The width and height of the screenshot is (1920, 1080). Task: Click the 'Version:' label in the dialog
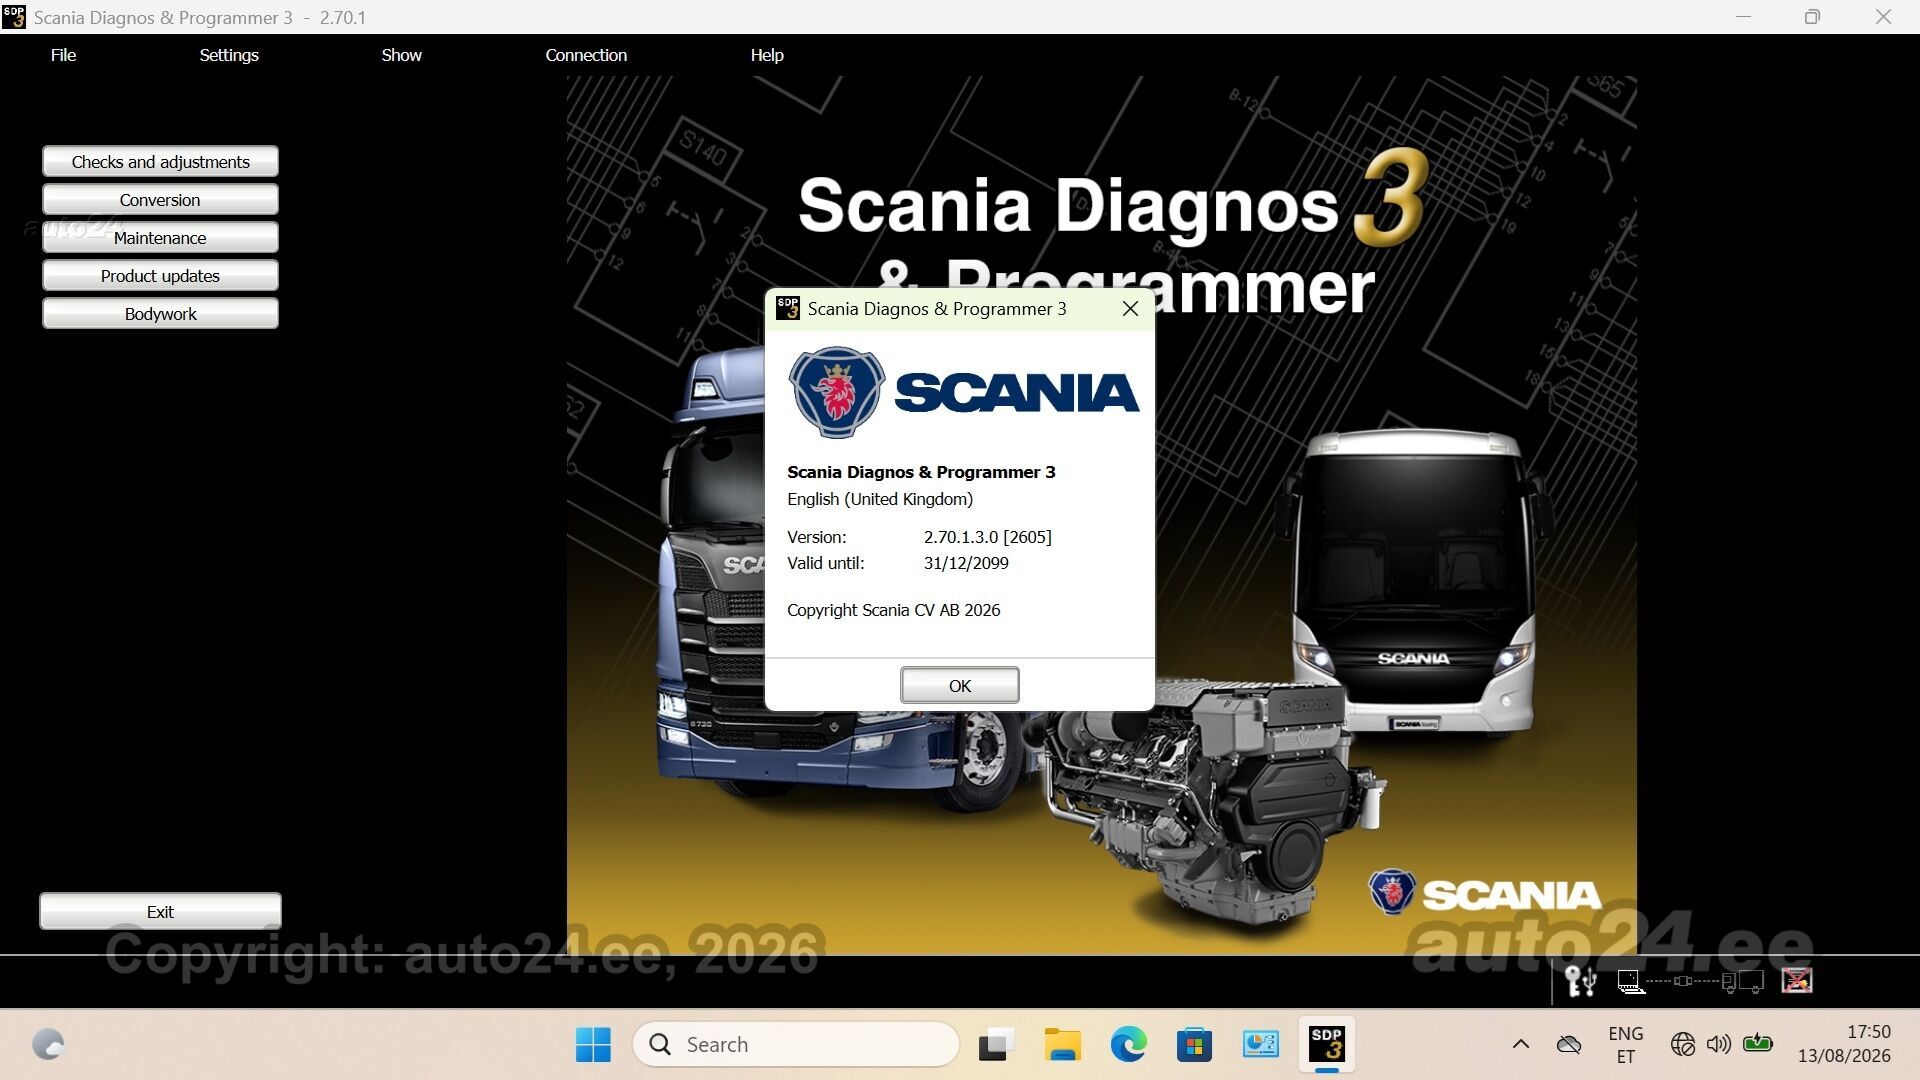click(x=816, y=537)
